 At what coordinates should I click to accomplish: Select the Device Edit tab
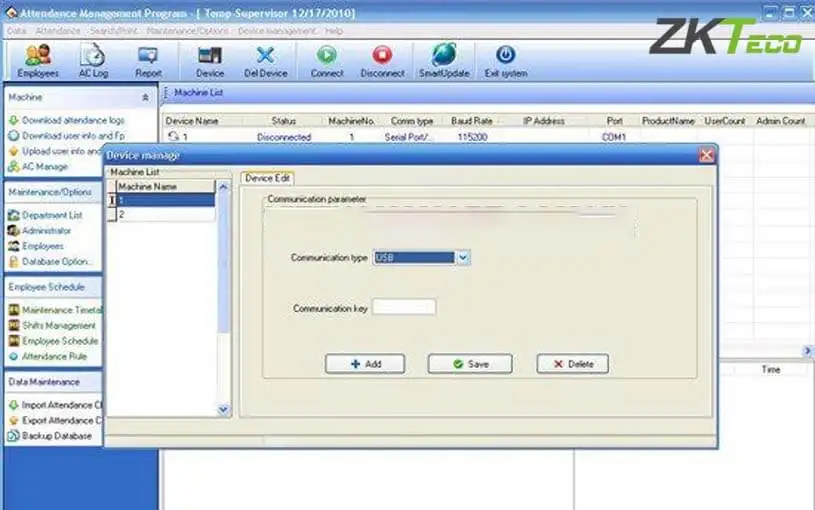click(x=267, y=178)
